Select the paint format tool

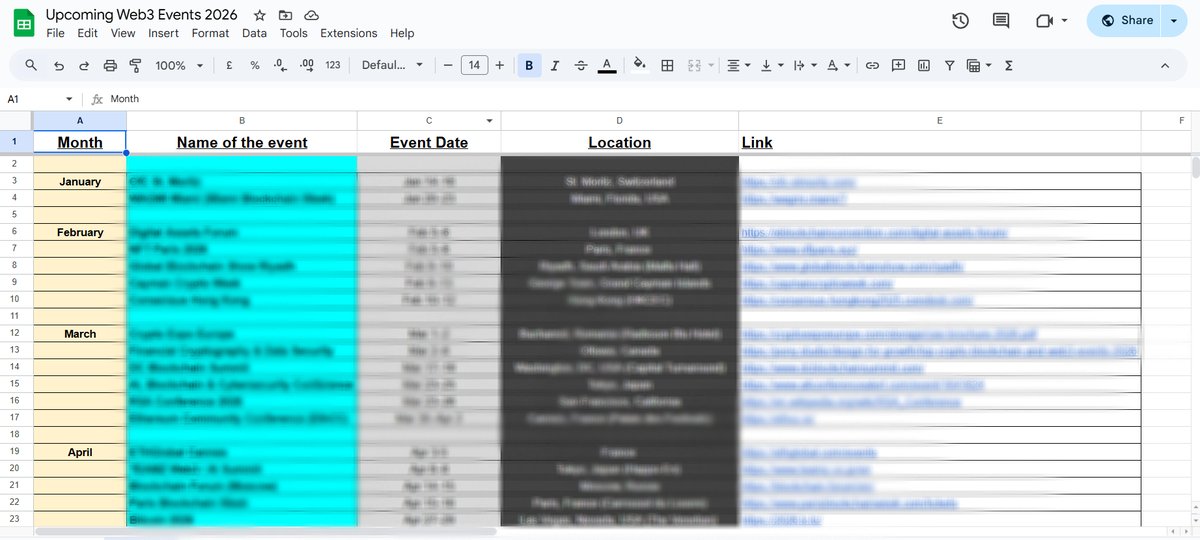point(136,65)
